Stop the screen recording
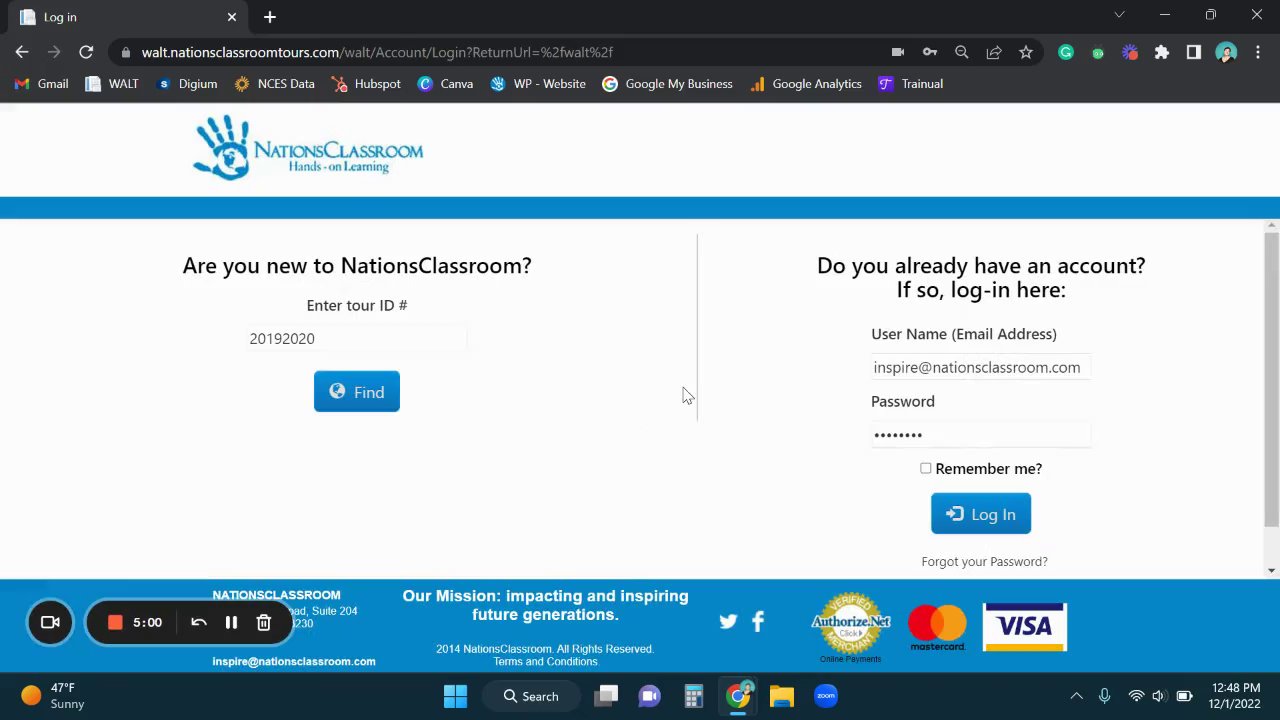This screenshot has height=720, width=1280. (115, 622)
